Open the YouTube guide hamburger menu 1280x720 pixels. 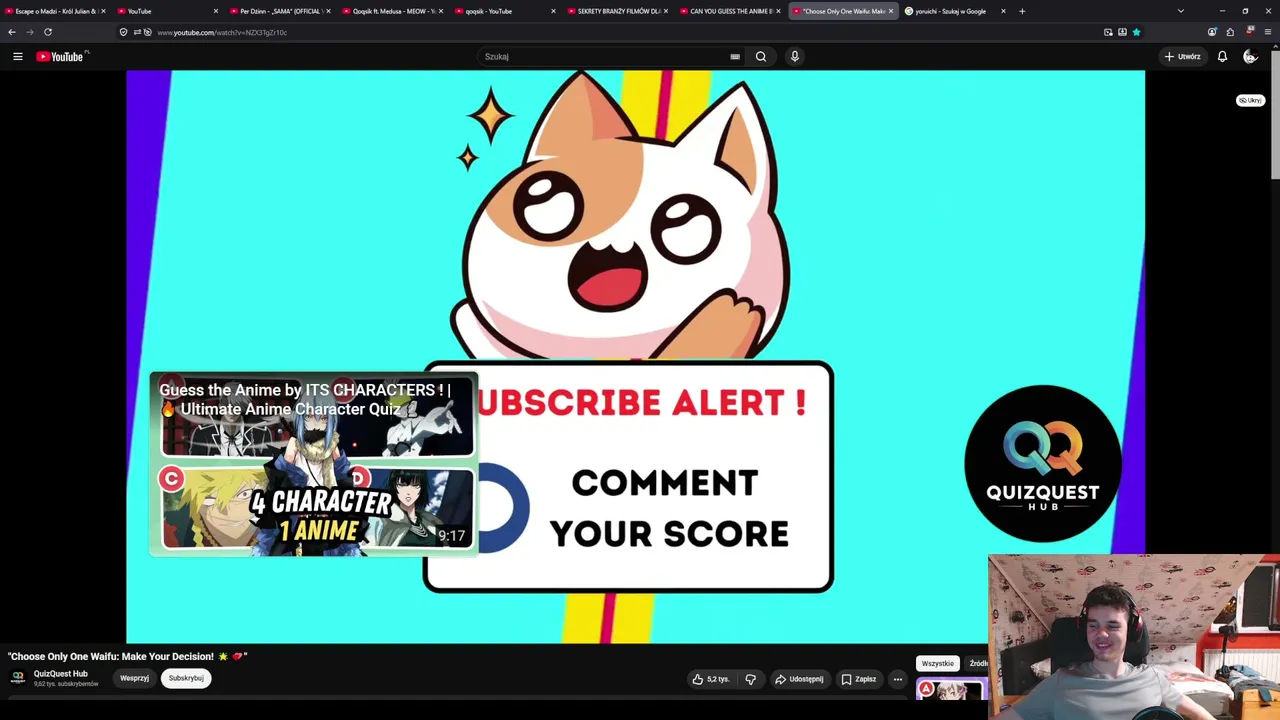pyautogui.click(x=17, y=57)
